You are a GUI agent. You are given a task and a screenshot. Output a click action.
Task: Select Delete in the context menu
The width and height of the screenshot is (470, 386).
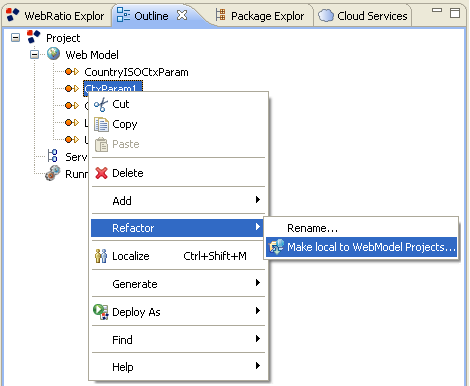178,173
